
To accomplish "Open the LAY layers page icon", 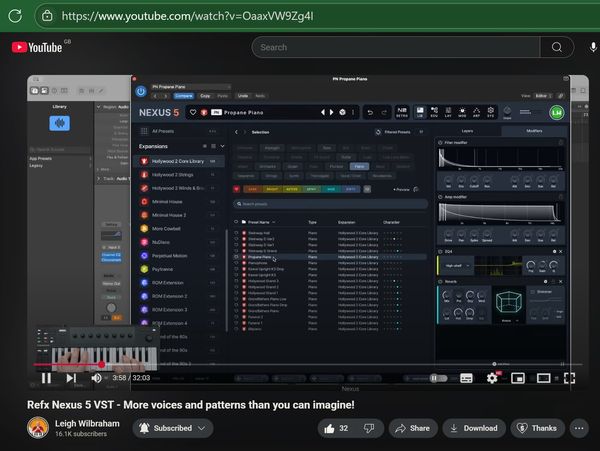I will (448, 112).
